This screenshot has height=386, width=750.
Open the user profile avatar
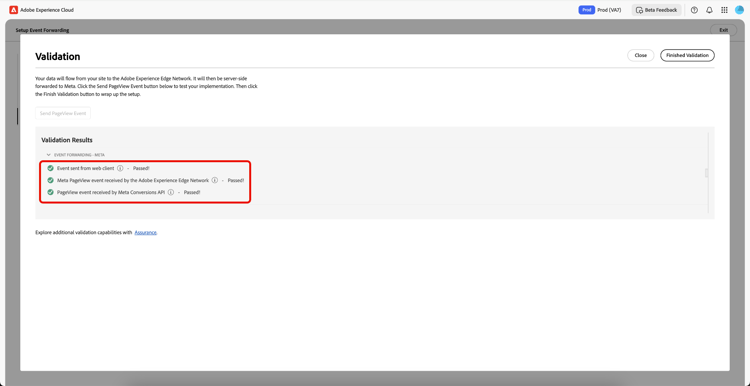pos(739,10)
